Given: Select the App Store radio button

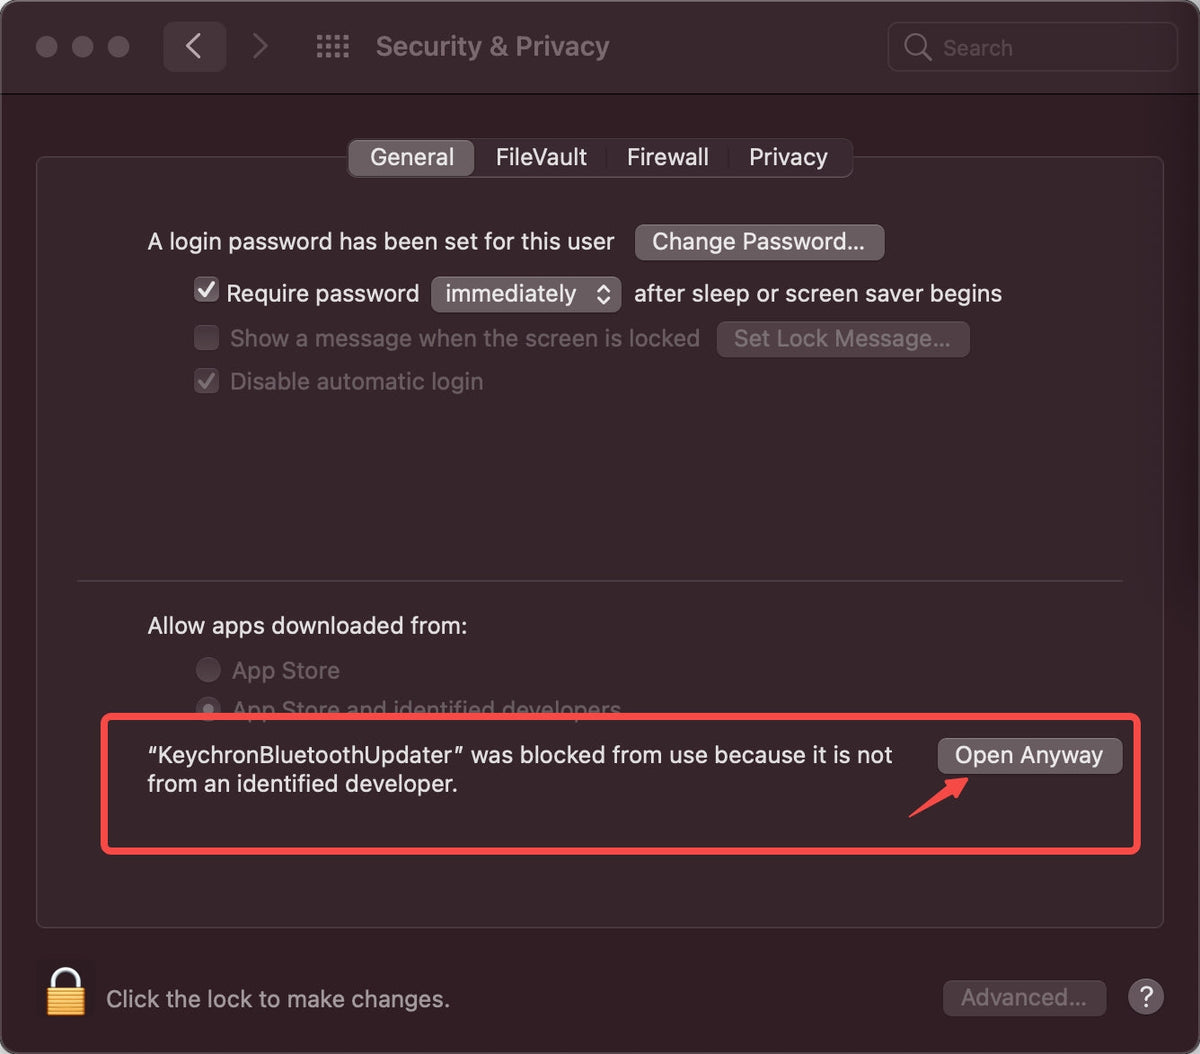Looking at the screenshot, I should (208, 669).
